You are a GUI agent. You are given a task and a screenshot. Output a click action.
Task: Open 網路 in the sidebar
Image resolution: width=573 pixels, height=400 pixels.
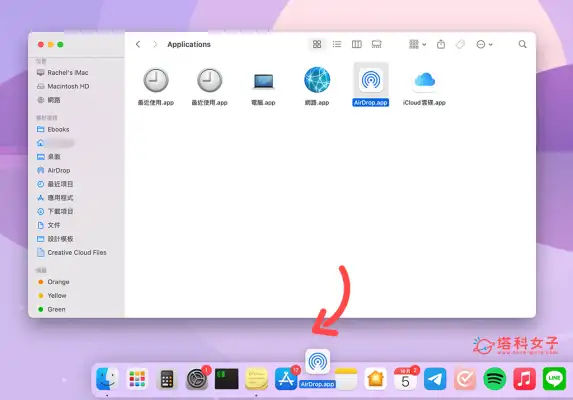coord(49,100)
